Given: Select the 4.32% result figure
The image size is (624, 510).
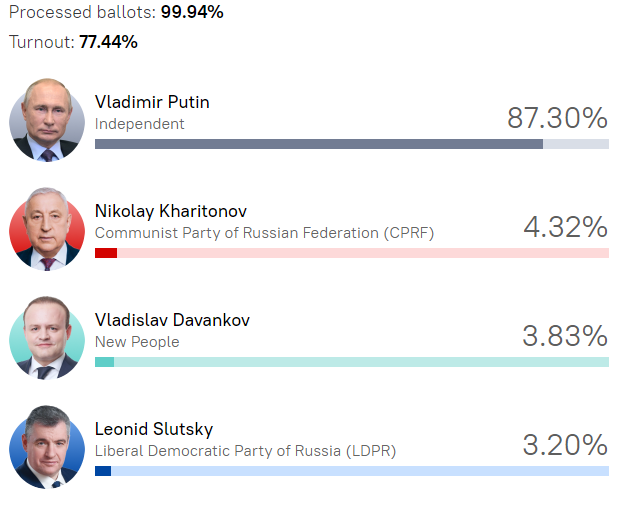Looking at the screenshot, I should pyautogui.click(x=566, y=227).
